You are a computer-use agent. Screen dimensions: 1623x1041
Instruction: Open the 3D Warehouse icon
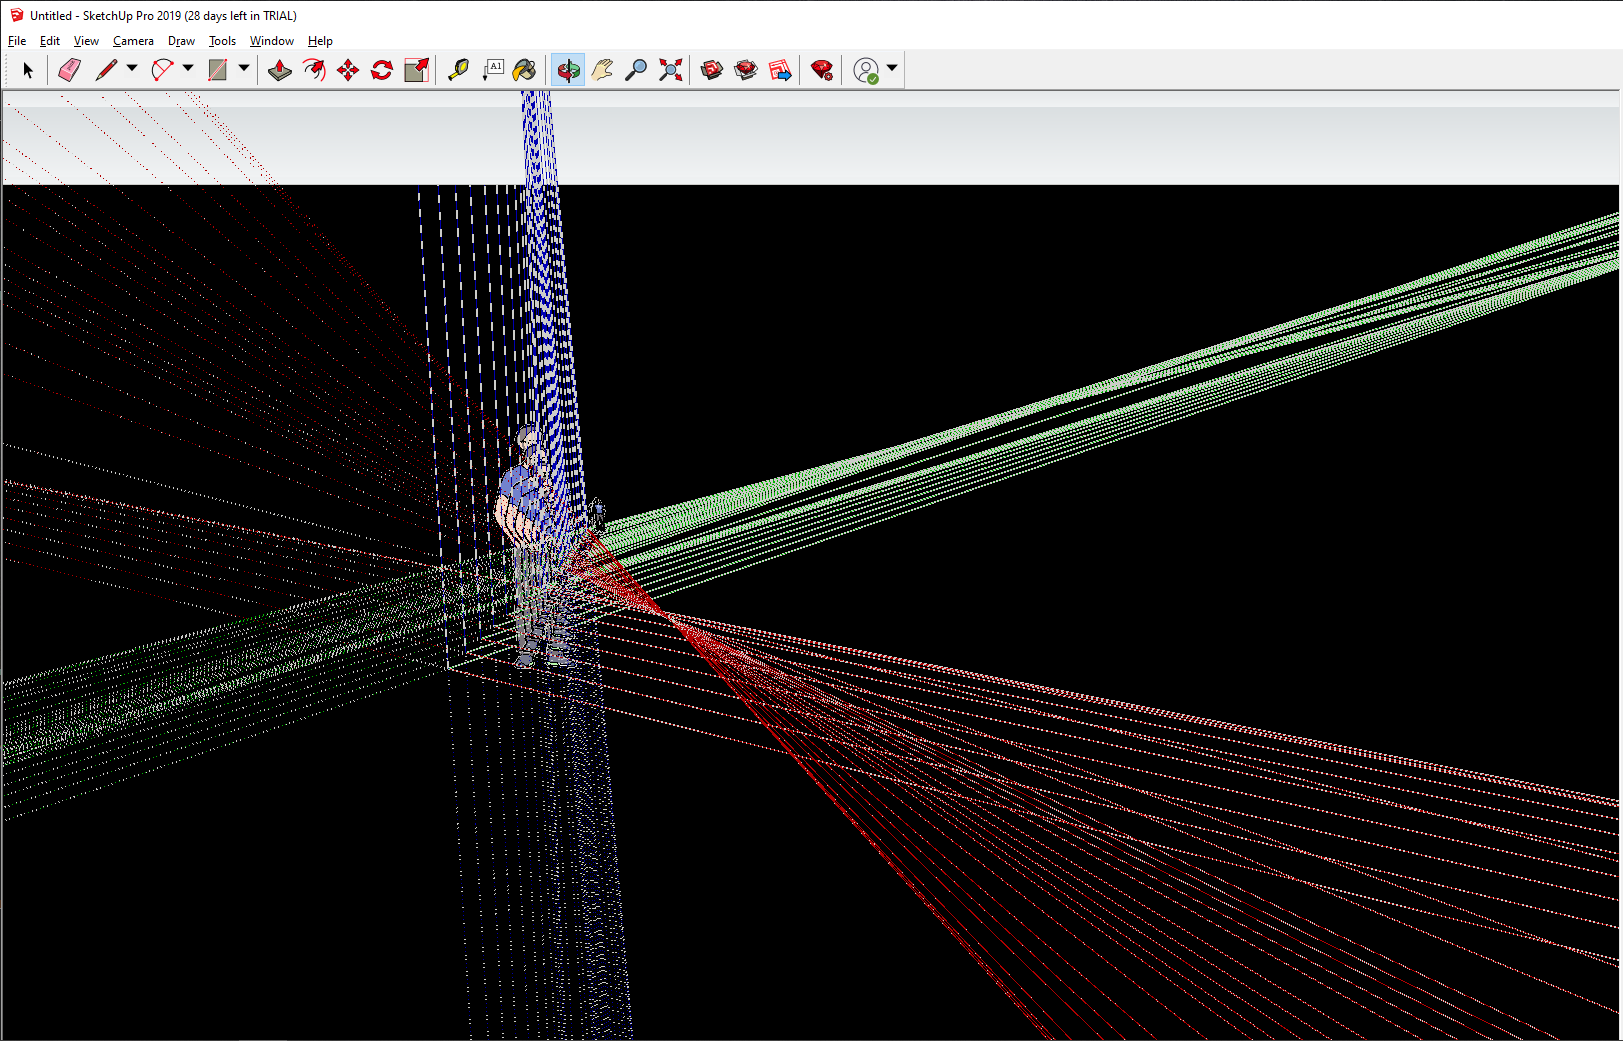click(x=712, y=70)
